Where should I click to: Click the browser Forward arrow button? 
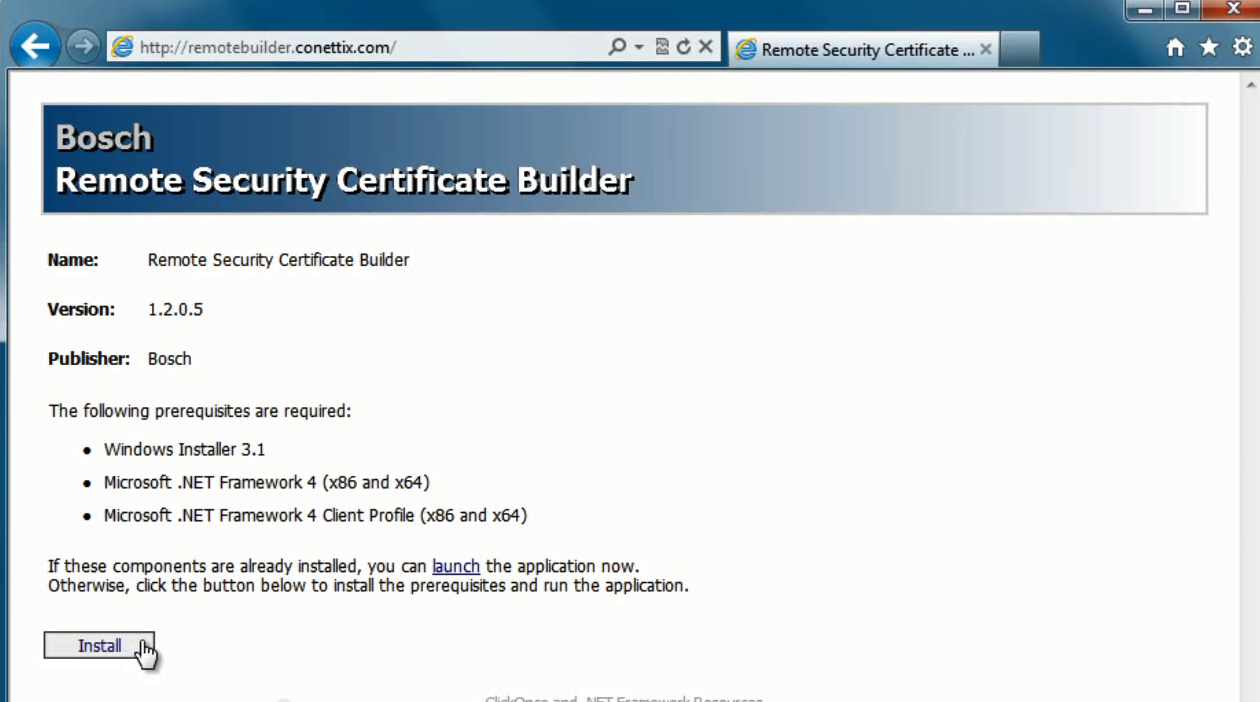[x=84, y=46]
